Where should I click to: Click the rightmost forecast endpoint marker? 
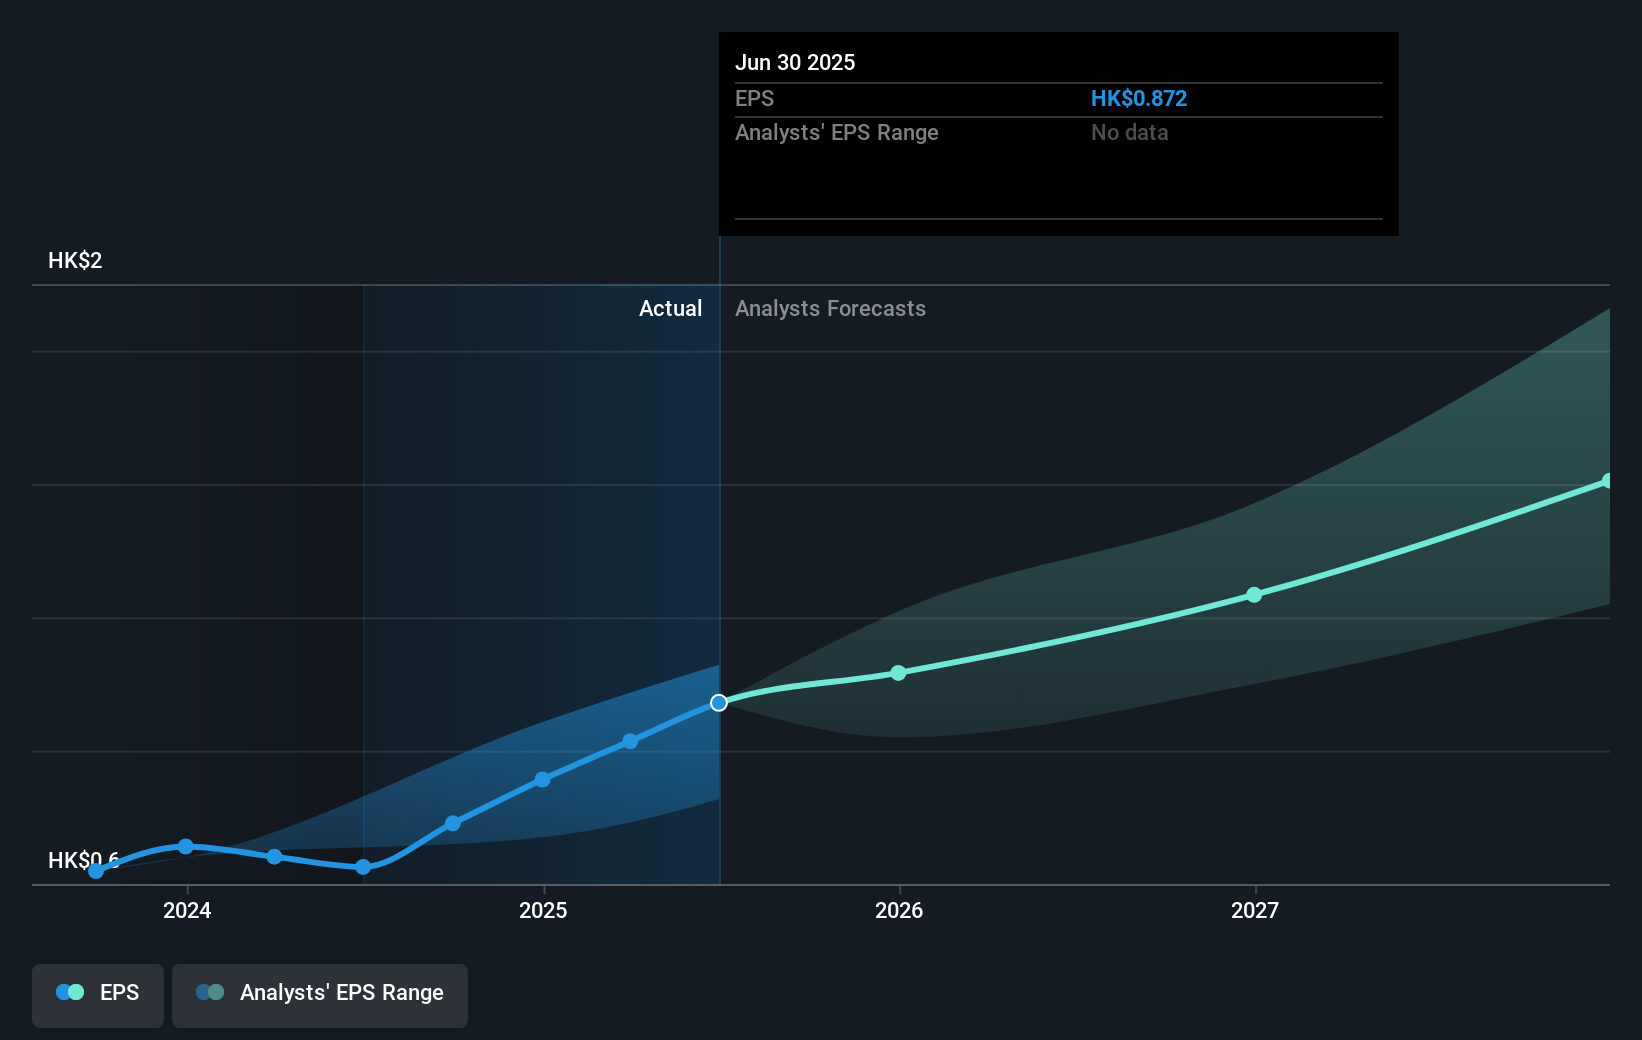[x=1607, y=482]
